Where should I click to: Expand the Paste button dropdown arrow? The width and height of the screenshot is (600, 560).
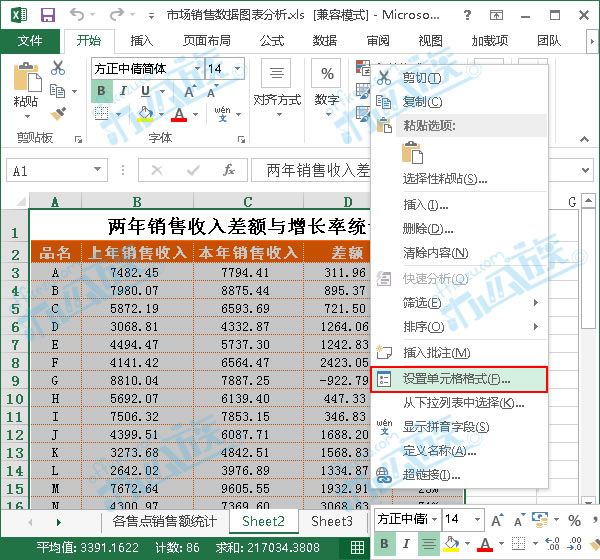tap(27, 116)
